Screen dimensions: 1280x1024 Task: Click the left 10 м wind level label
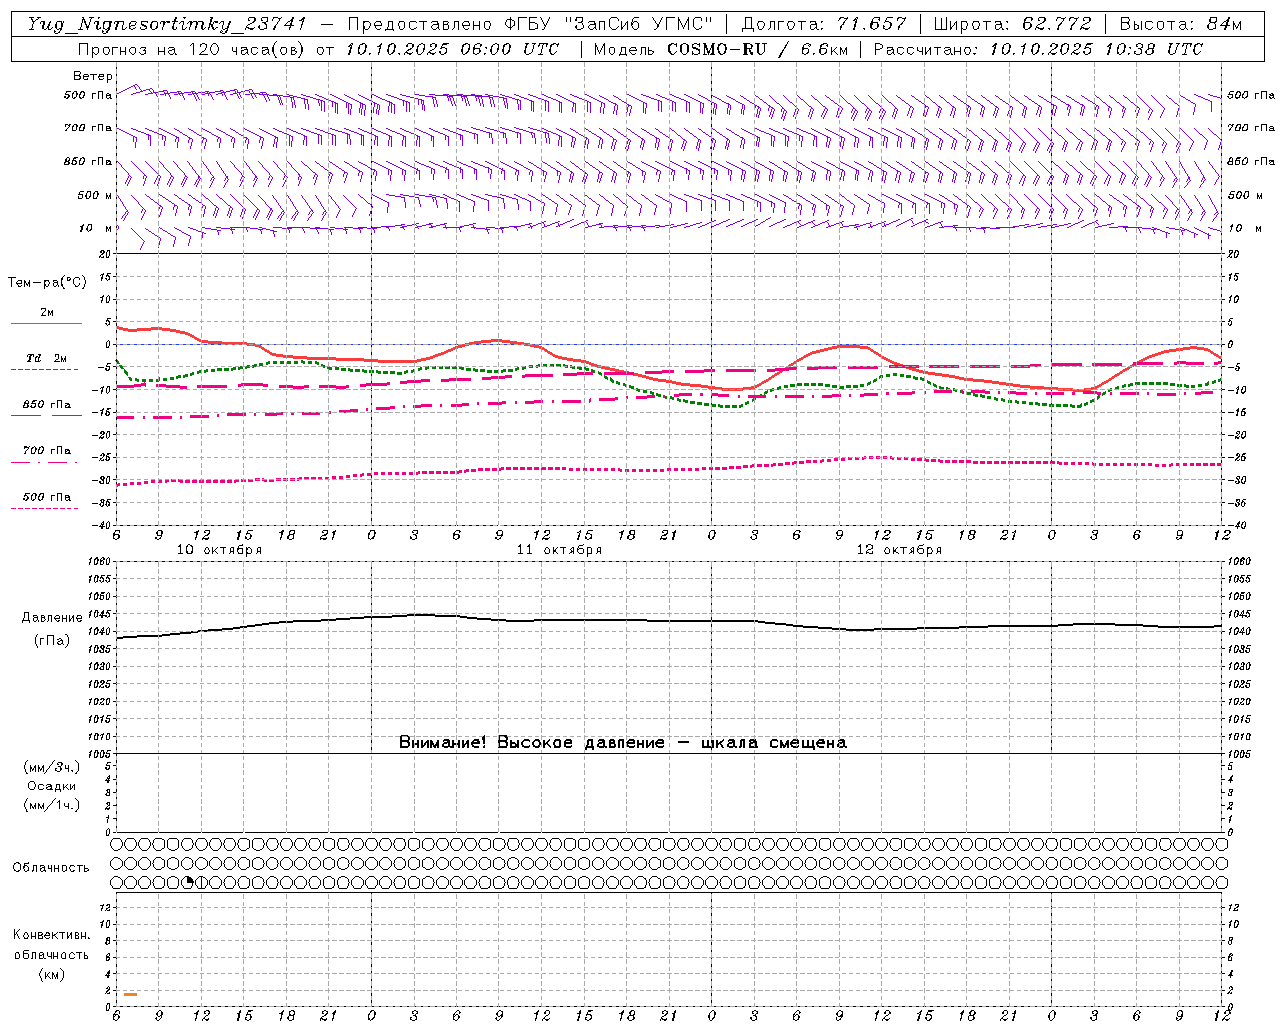(x=95, y=228)
